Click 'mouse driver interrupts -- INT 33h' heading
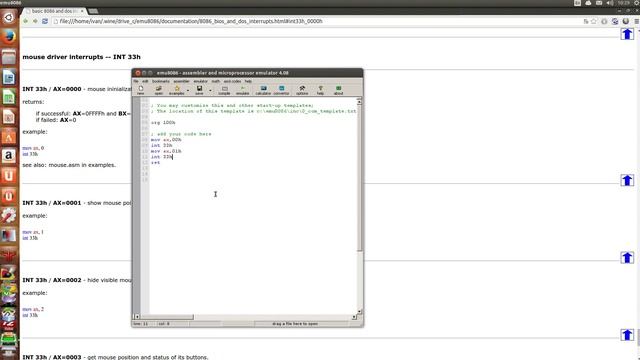This screenshot has height=360, width=640. 81,57
